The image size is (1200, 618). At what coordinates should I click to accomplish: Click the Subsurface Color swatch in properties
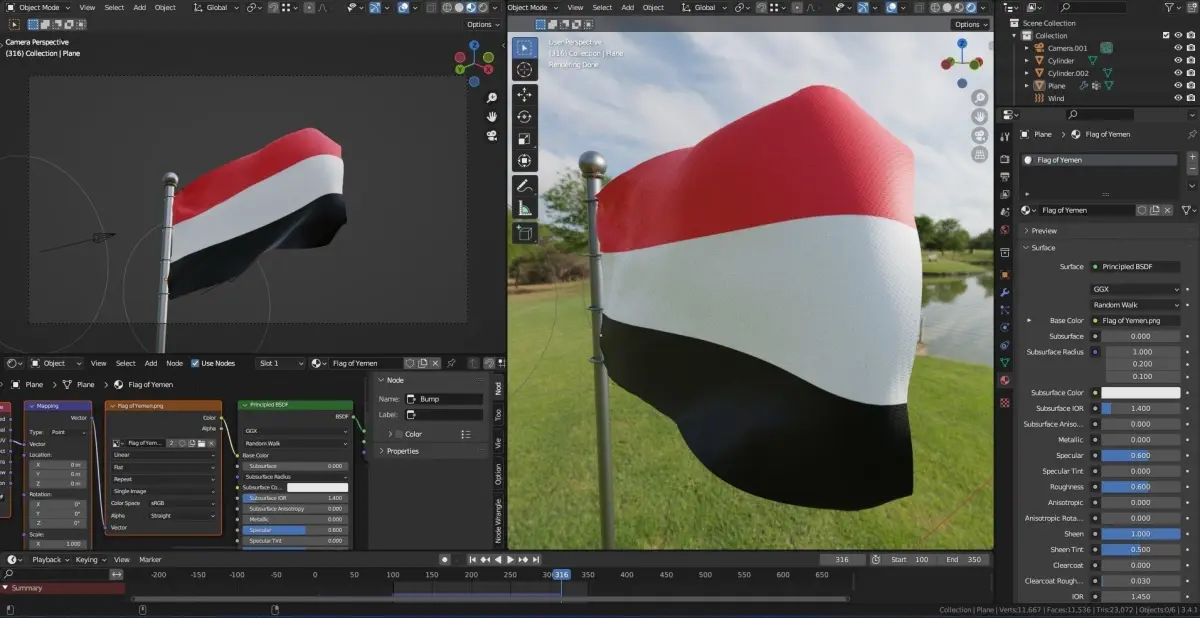(1141, 393)
